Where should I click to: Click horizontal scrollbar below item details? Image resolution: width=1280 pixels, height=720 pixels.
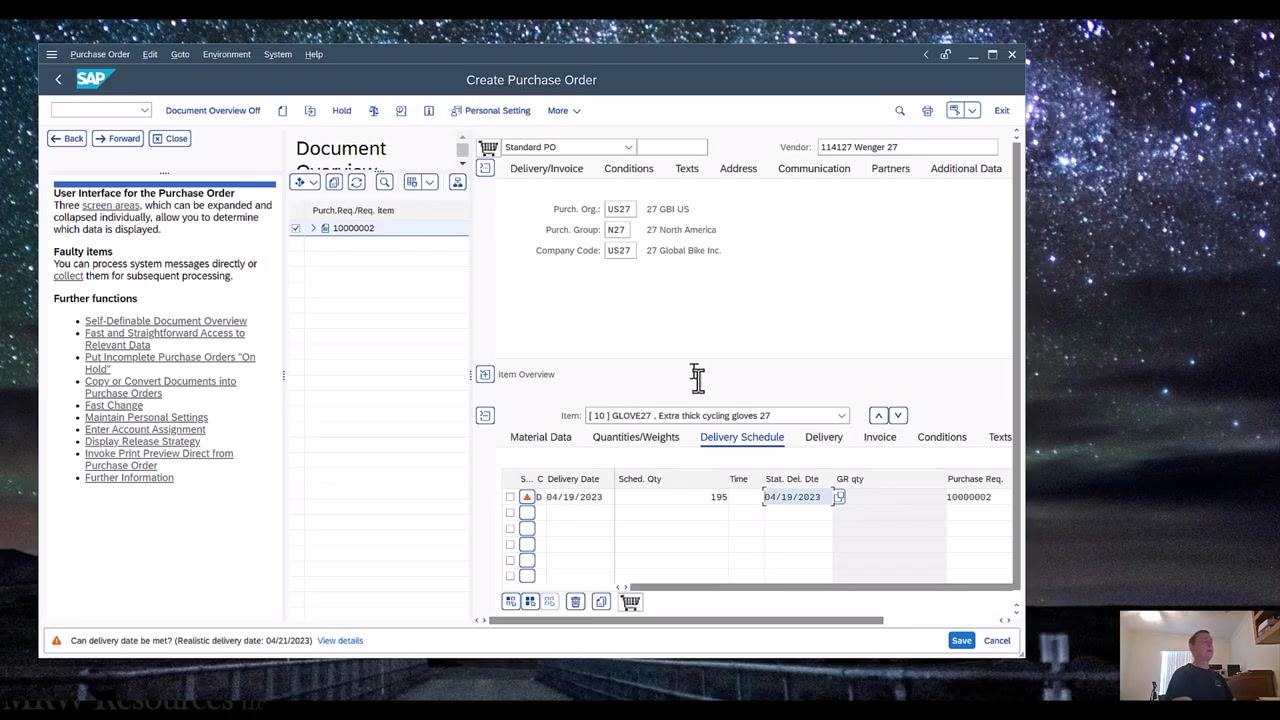pos(686,620)
